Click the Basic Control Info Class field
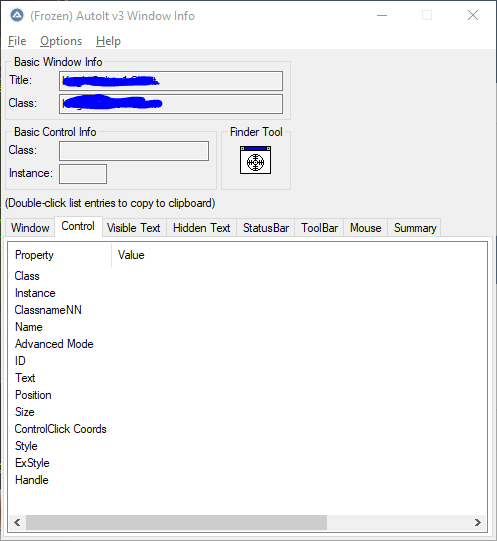The height and width of the screenshot is (541, 497). pos(134,151)
